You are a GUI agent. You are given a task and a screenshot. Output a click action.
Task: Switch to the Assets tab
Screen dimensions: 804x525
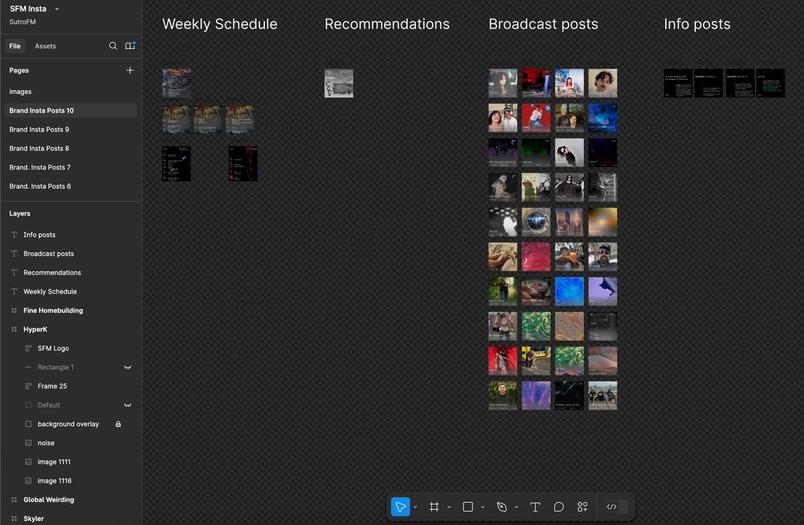(45, 46)
